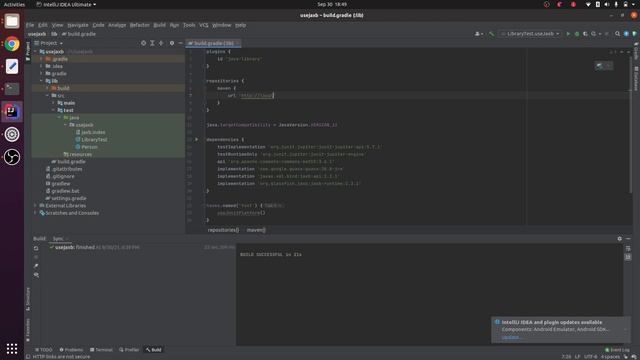This screenshot has height=360, width=640.
Task: Expand Scratches and Consoles node
Action: 36,213
